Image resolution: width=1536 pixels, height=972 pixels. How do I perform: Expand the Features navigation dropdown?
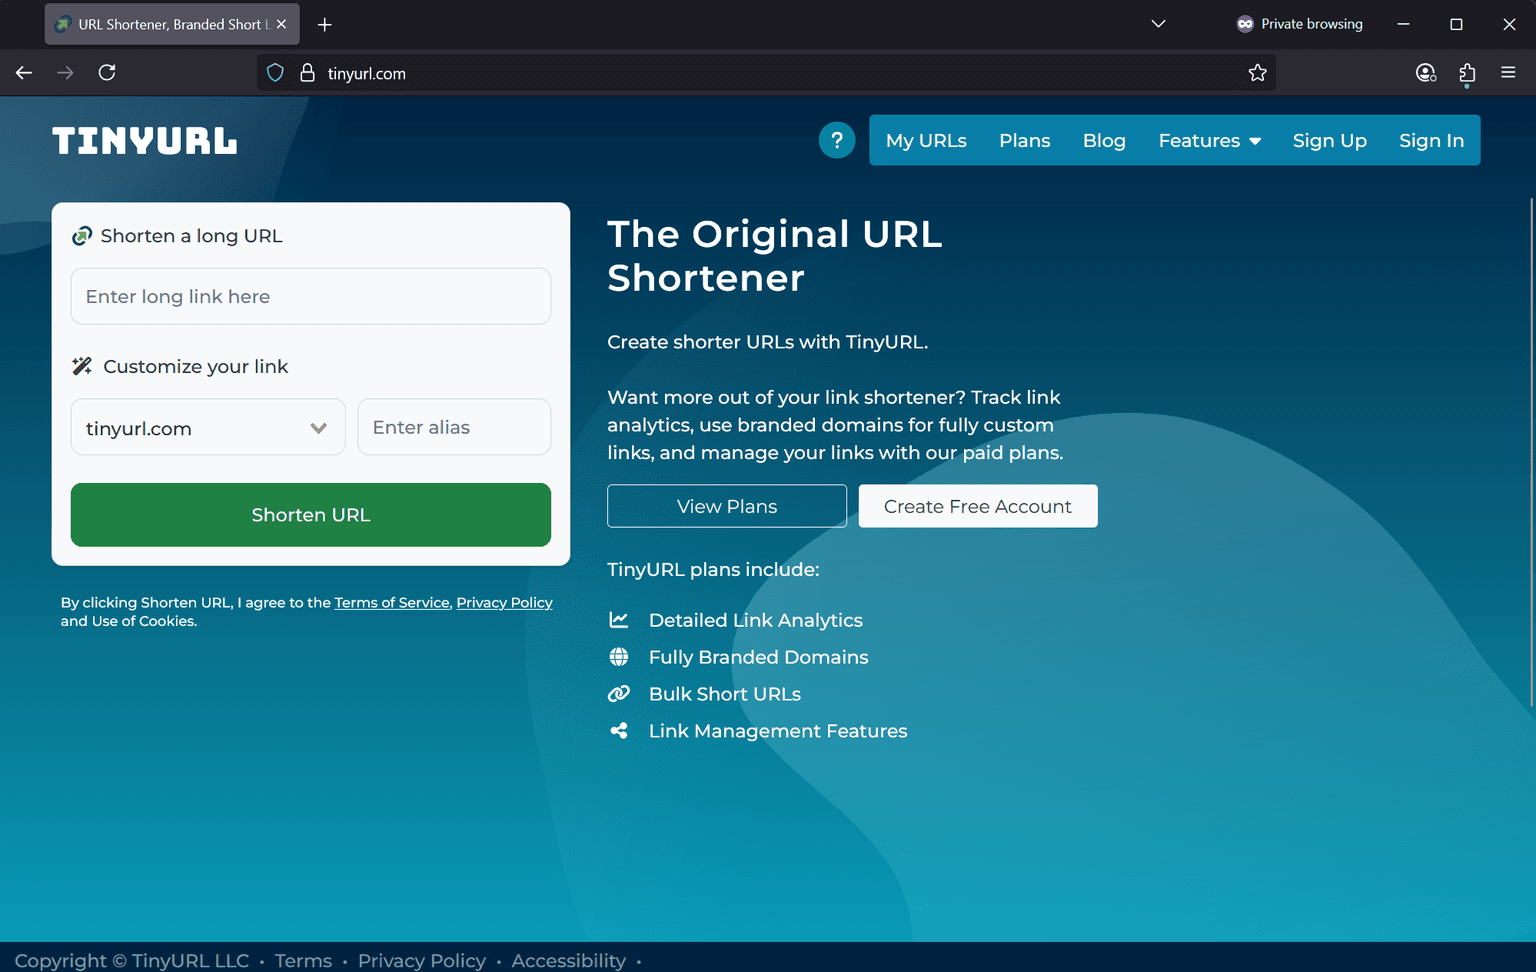pos(1208,140)
